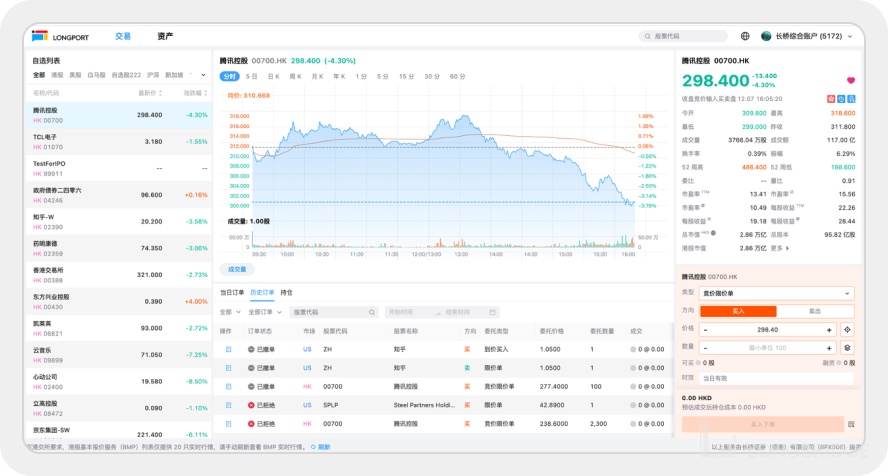
Task: Select 买入 buy direction toggle
Action: click(738, 311)
